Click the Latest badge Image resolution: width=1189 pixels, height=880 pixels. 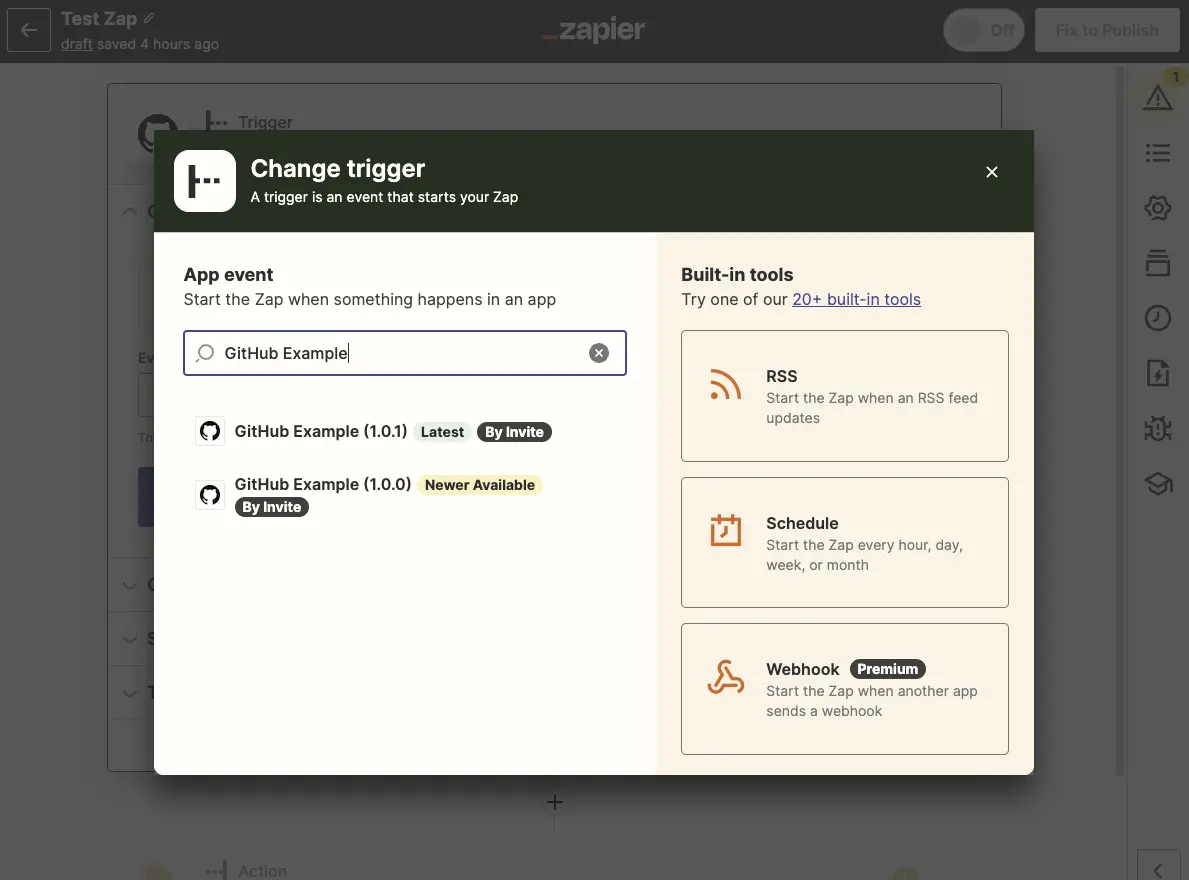pyautogui.click(x=442, y=432)
